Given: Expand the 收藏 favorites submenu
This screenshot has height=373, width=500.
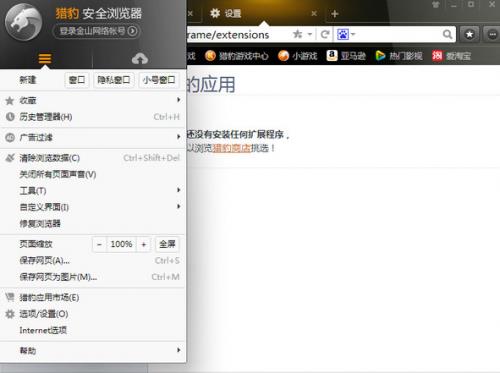Looking at the screenshot, I should coord(179,100).
